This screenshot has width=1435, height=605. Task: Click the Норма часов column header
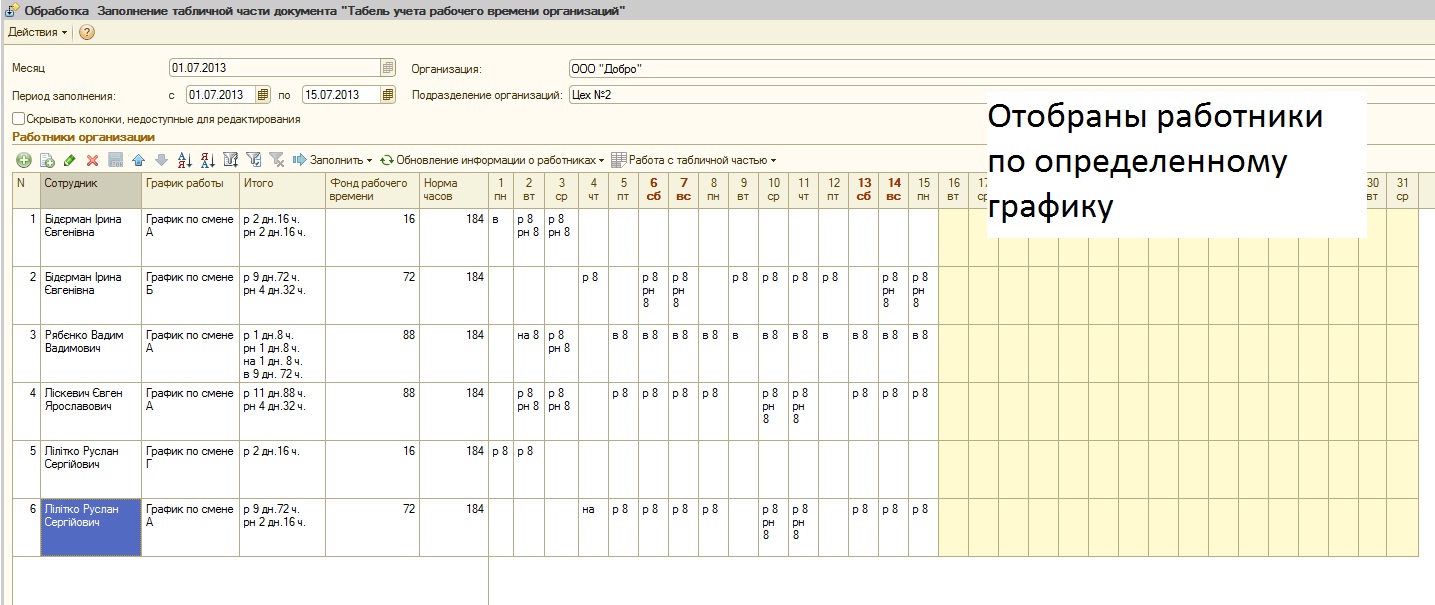pyautogui.click(x=453, y=190)
